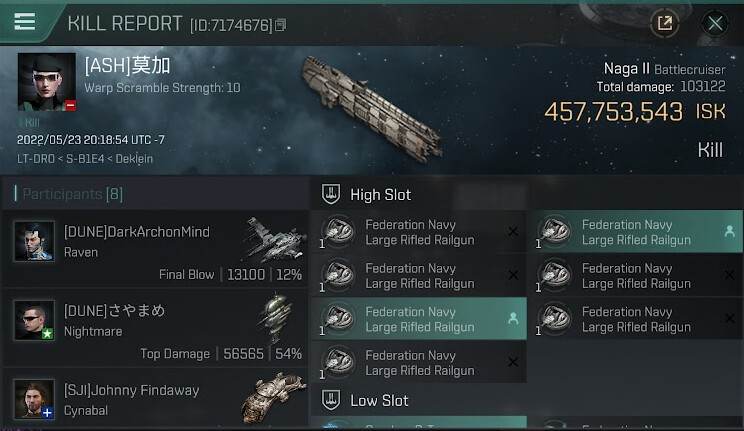
Task: Click person icon on top-right highlighted railgun
Action: point(729,231)
